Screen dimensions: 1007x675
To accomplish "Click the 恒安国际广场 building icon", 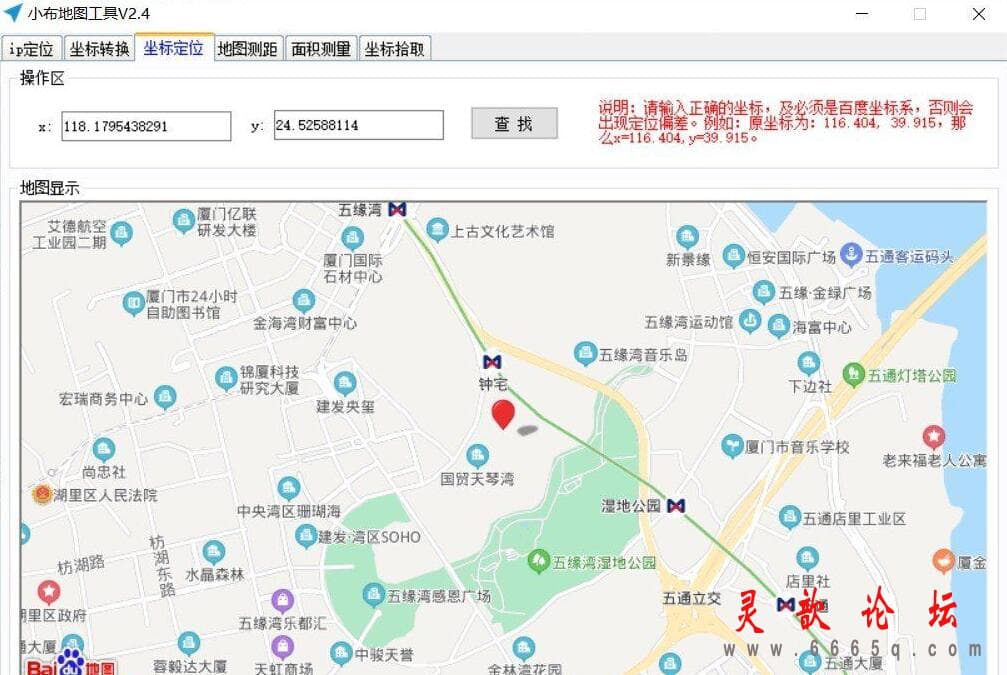I will coord(733,256).
